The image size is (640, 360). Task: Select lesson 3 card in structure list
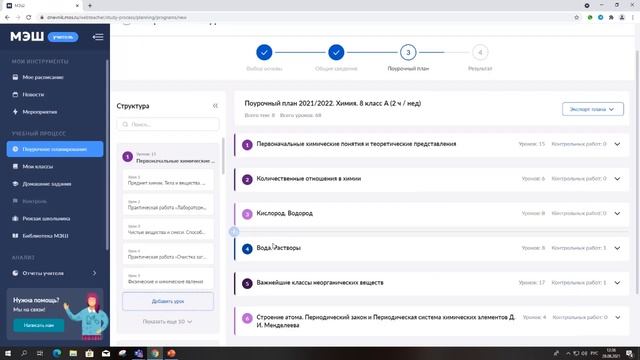[x=168, y=229]
